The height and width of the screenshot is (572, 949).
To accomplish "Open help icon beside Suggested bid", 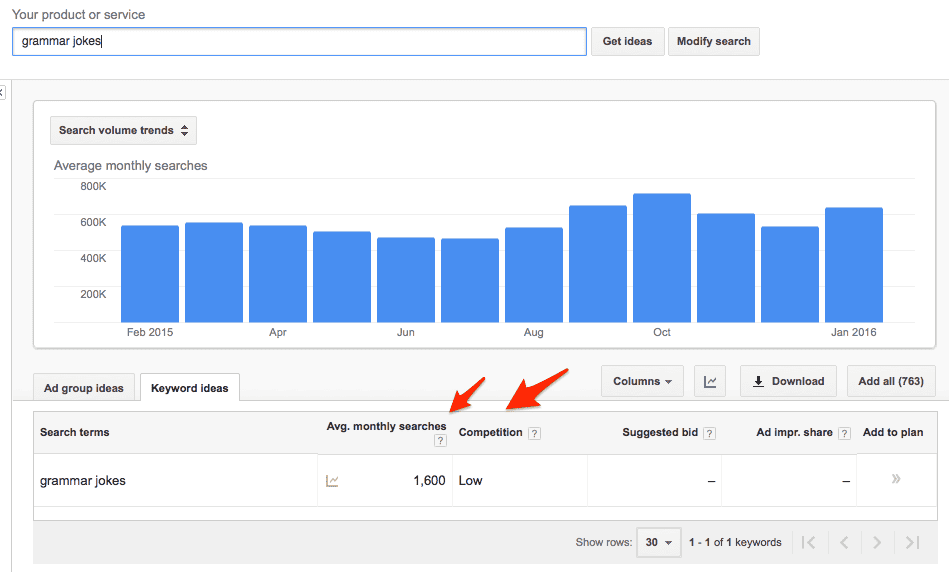I will 709,433.
